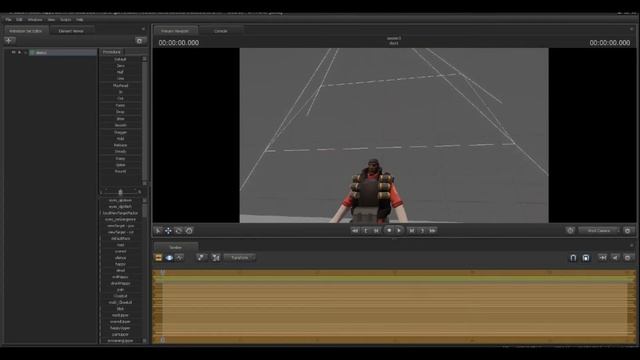Switch to the Animation Set Editor tab
The width and height of the screenshot is (640, 360).
pos(25,31)
